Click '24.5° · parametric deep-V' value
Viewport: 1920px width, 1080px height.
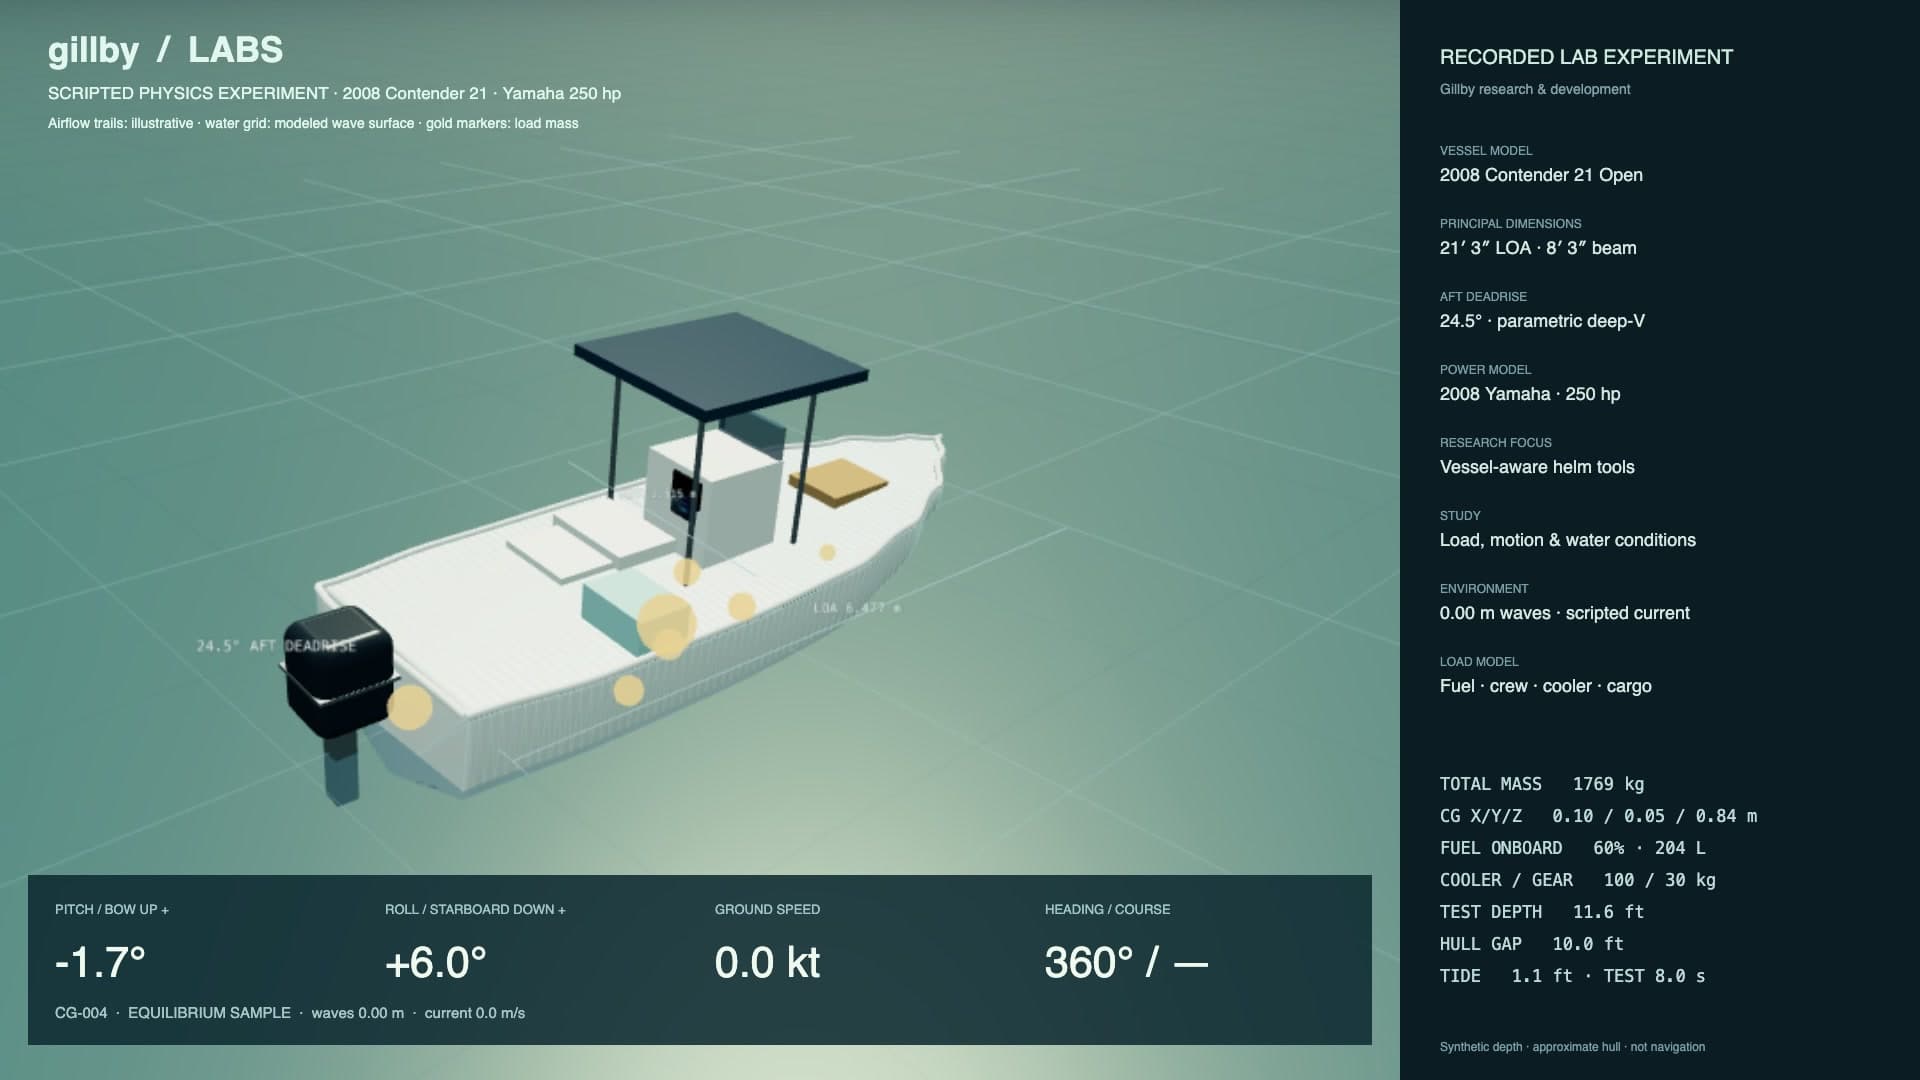pos(1542,321)
